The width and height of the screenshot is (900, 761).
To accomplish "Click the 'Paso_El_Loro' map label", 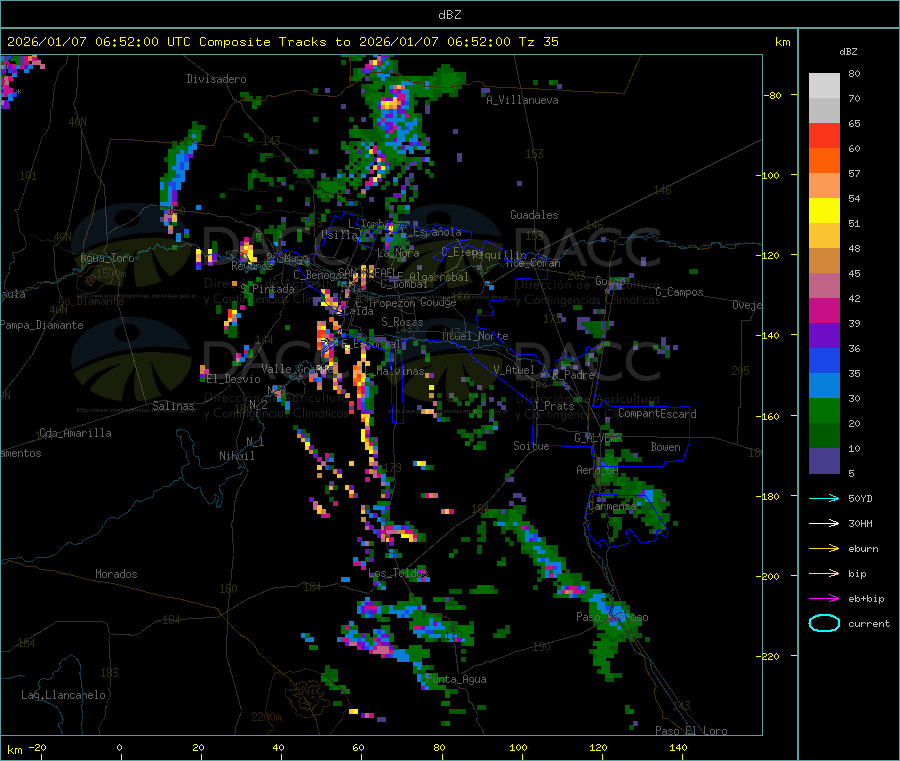I will point(691,731).
